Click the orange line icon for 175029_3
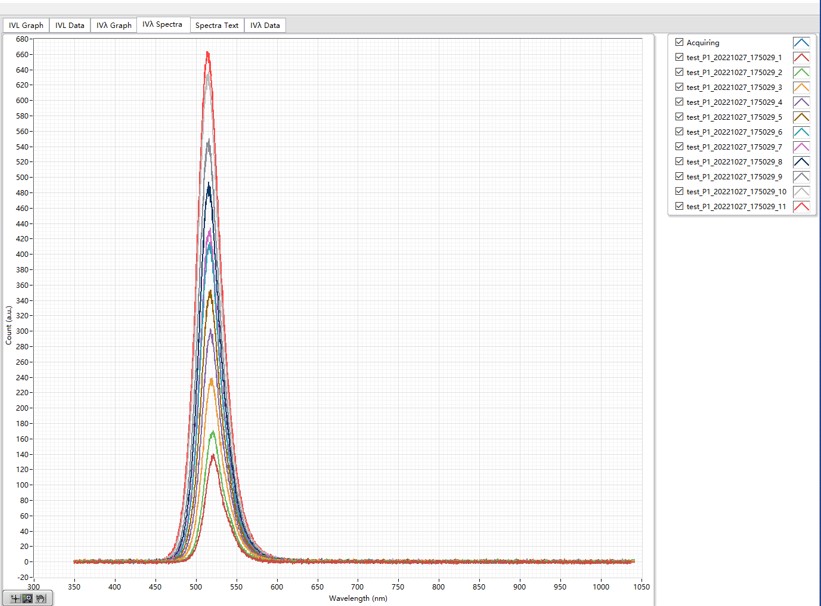Screen dimensions: 821x606 pyautogui.click(x=801, y=88)
